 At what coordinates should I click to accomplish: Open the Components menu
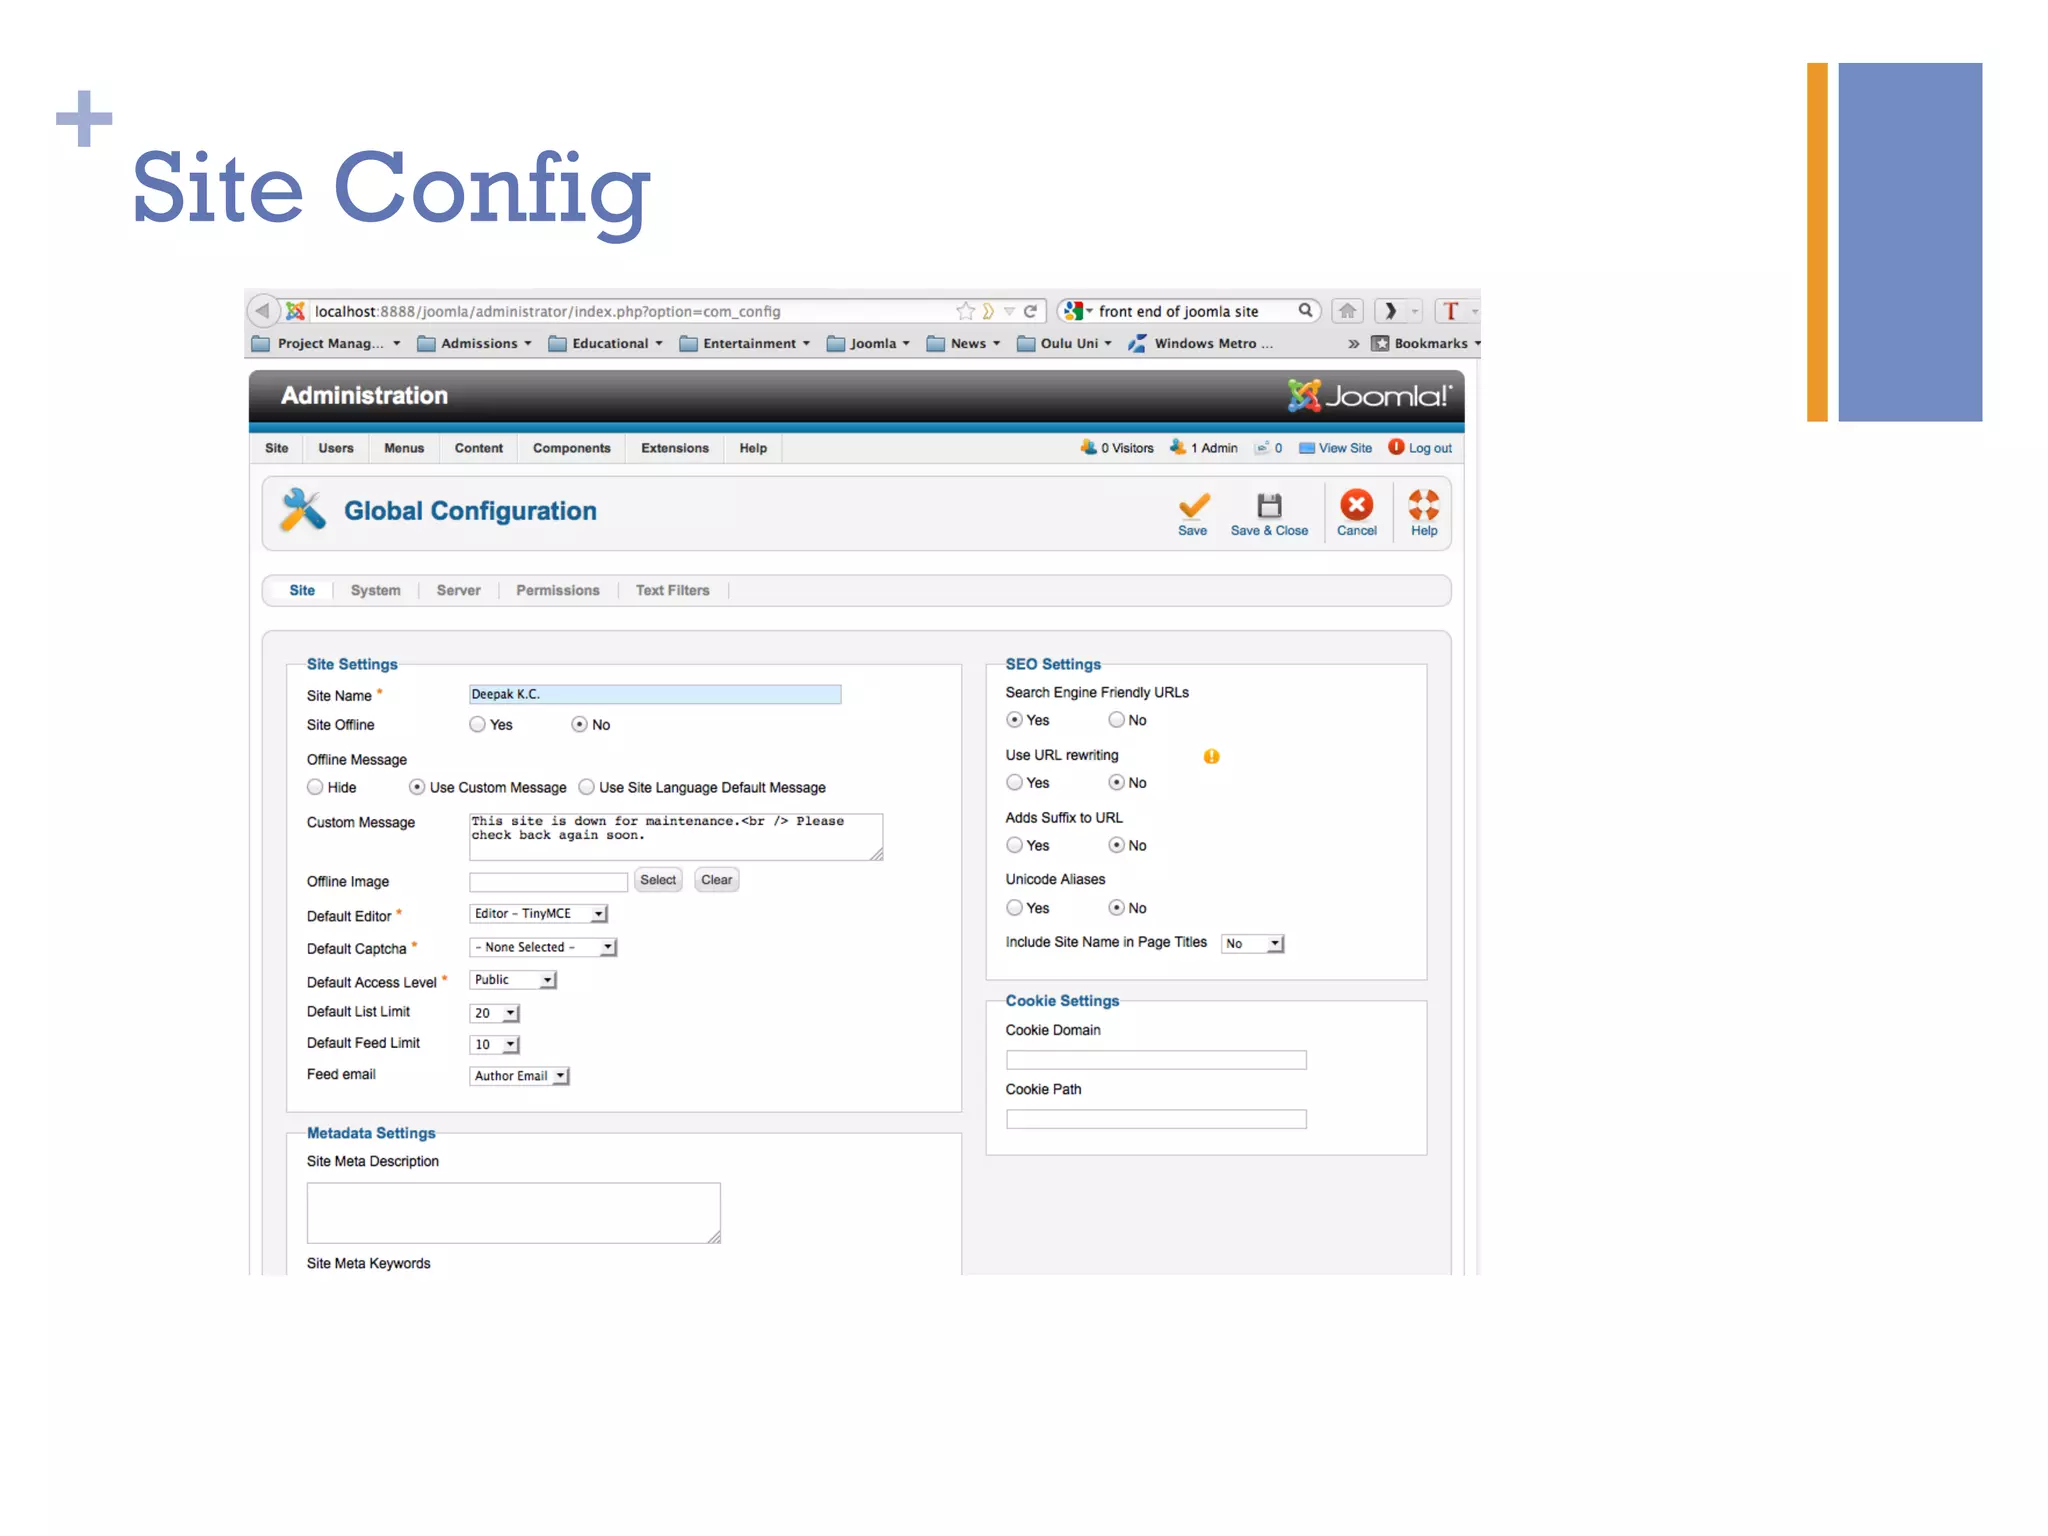571,448
